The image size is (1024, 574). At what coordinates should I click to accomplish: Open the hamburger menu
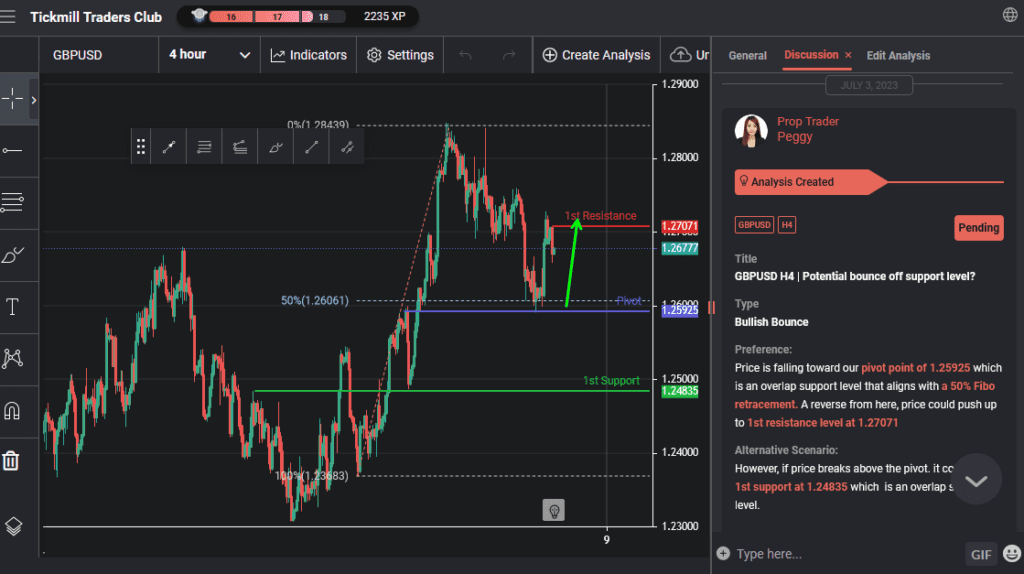coord(9,16)
